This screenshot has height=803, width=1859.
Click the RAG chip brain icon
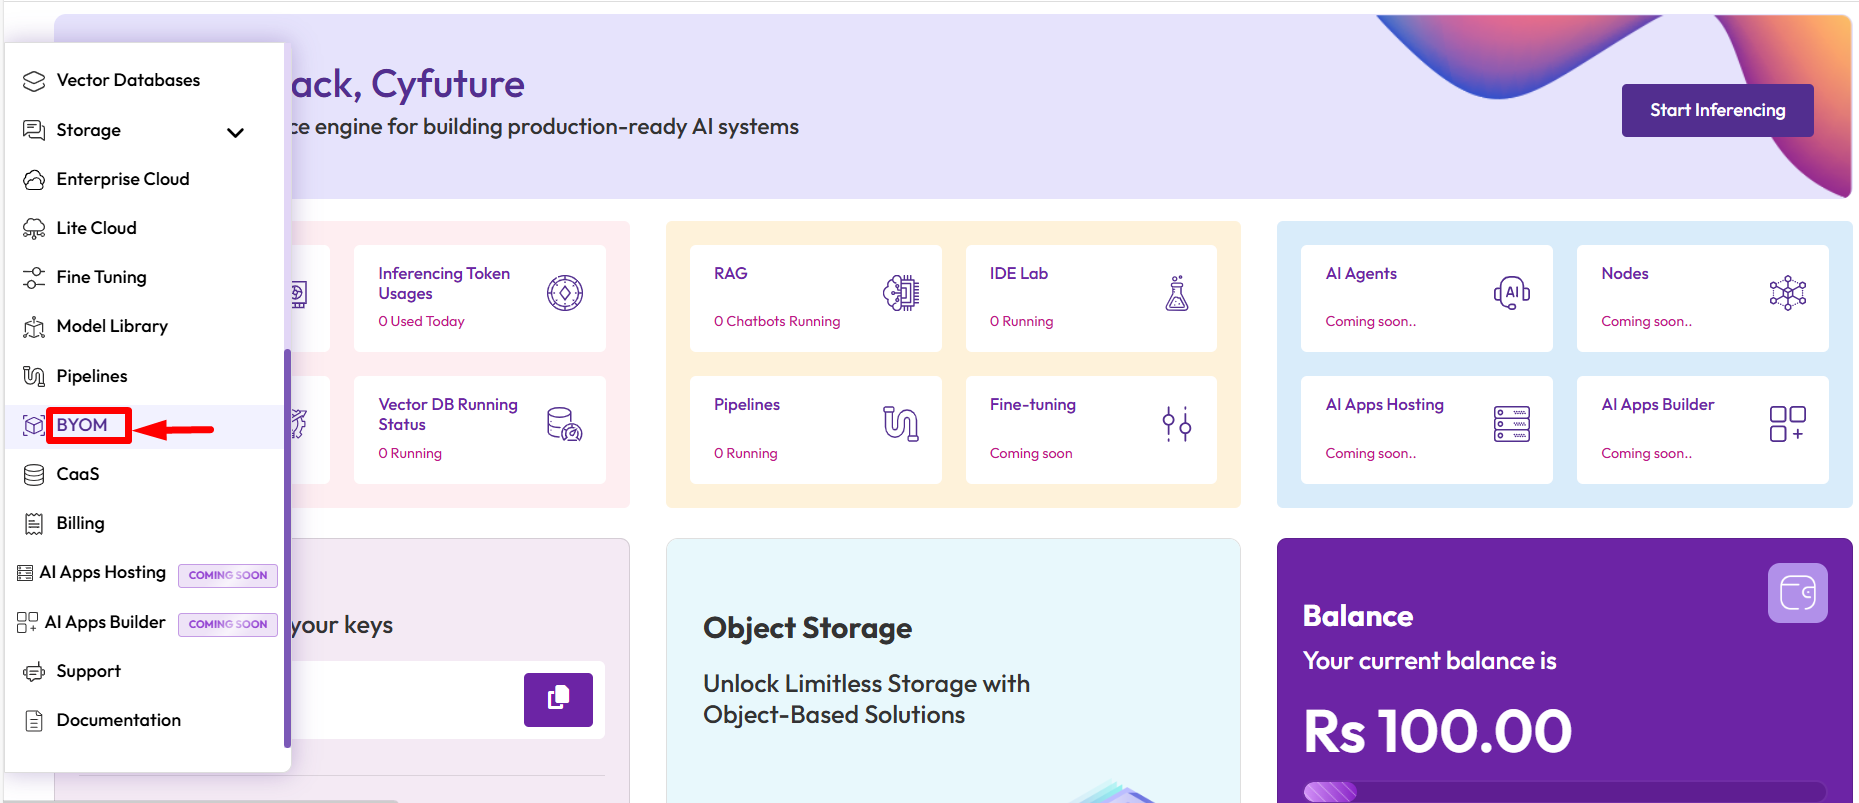coord(900,293)
